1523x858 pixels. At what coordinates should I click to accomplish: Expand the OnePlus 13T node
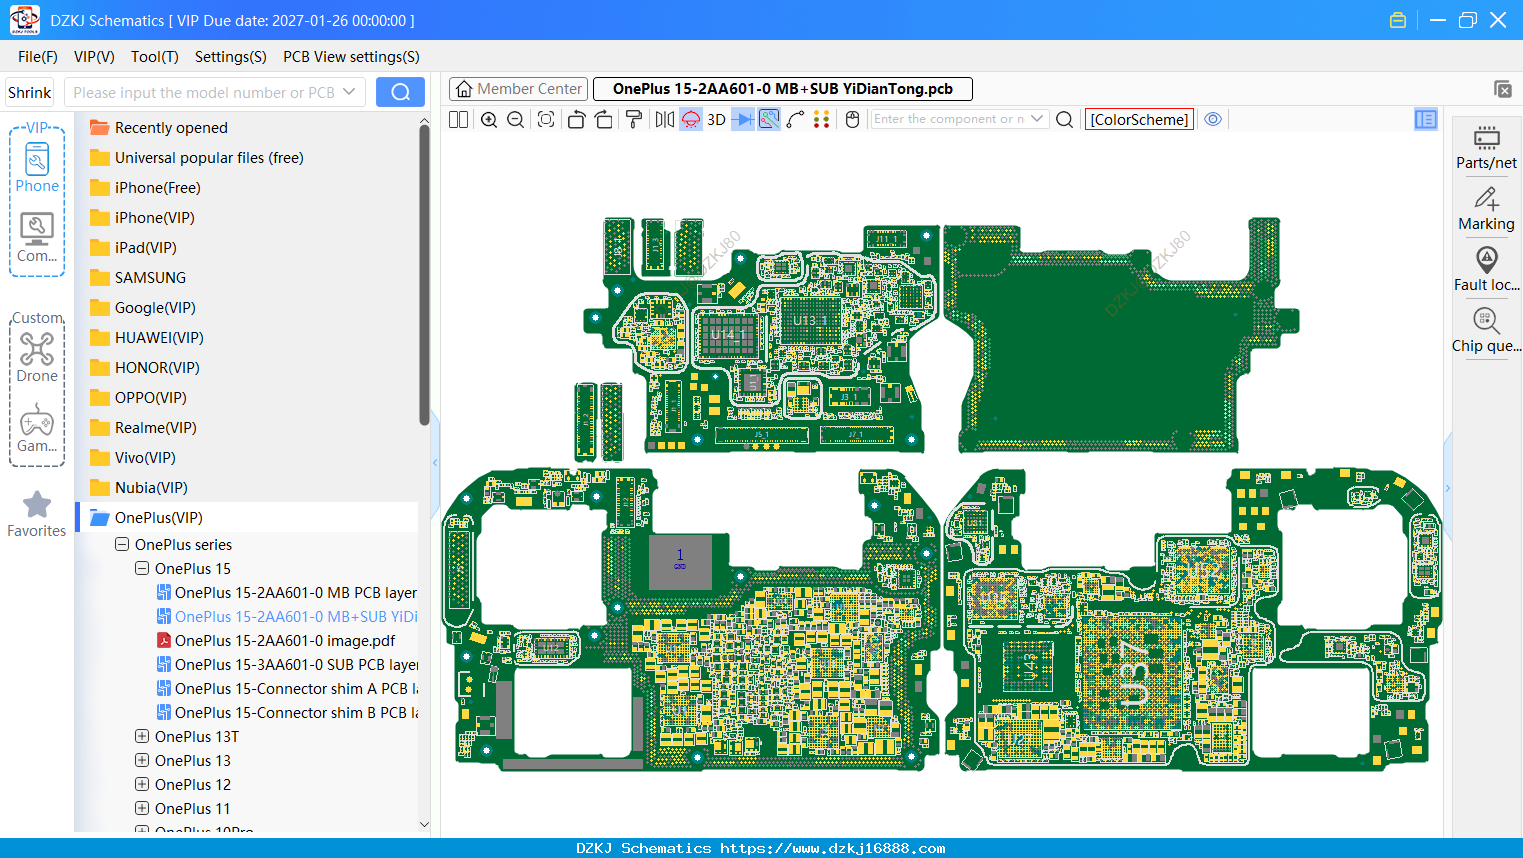(x=142, y=737)
